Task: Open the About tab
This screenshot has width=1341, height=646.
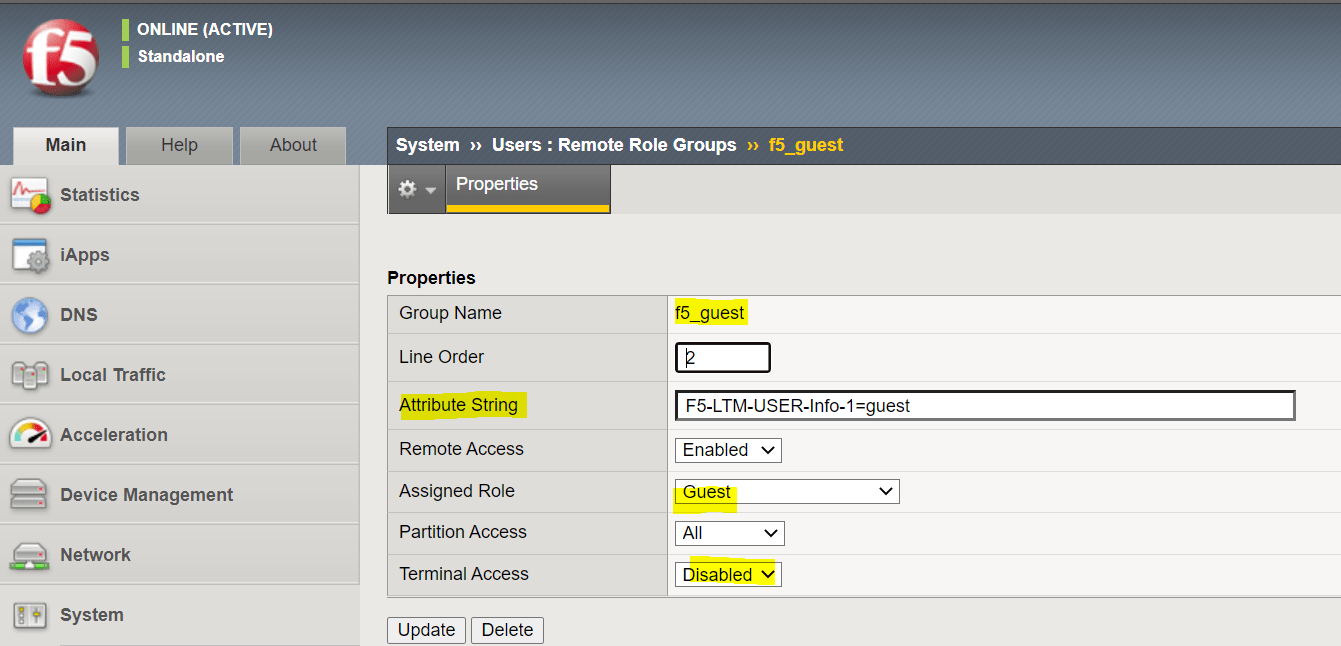Action: click(x=292, y=145)
